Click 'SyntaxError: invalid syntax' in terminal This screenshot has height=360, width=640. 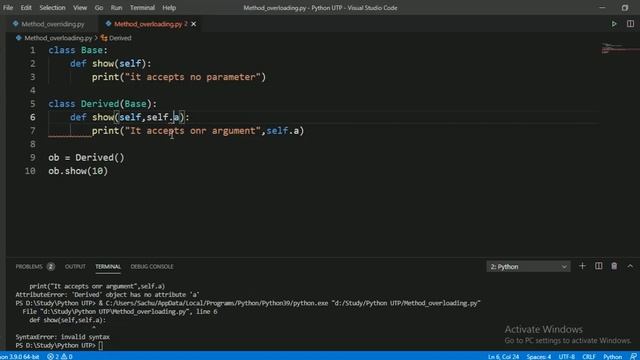pos(62,337)
